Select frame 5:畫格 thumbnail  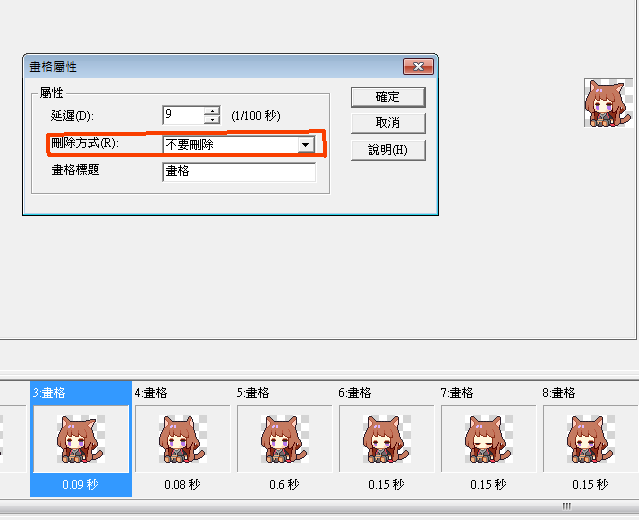[284, 439]
